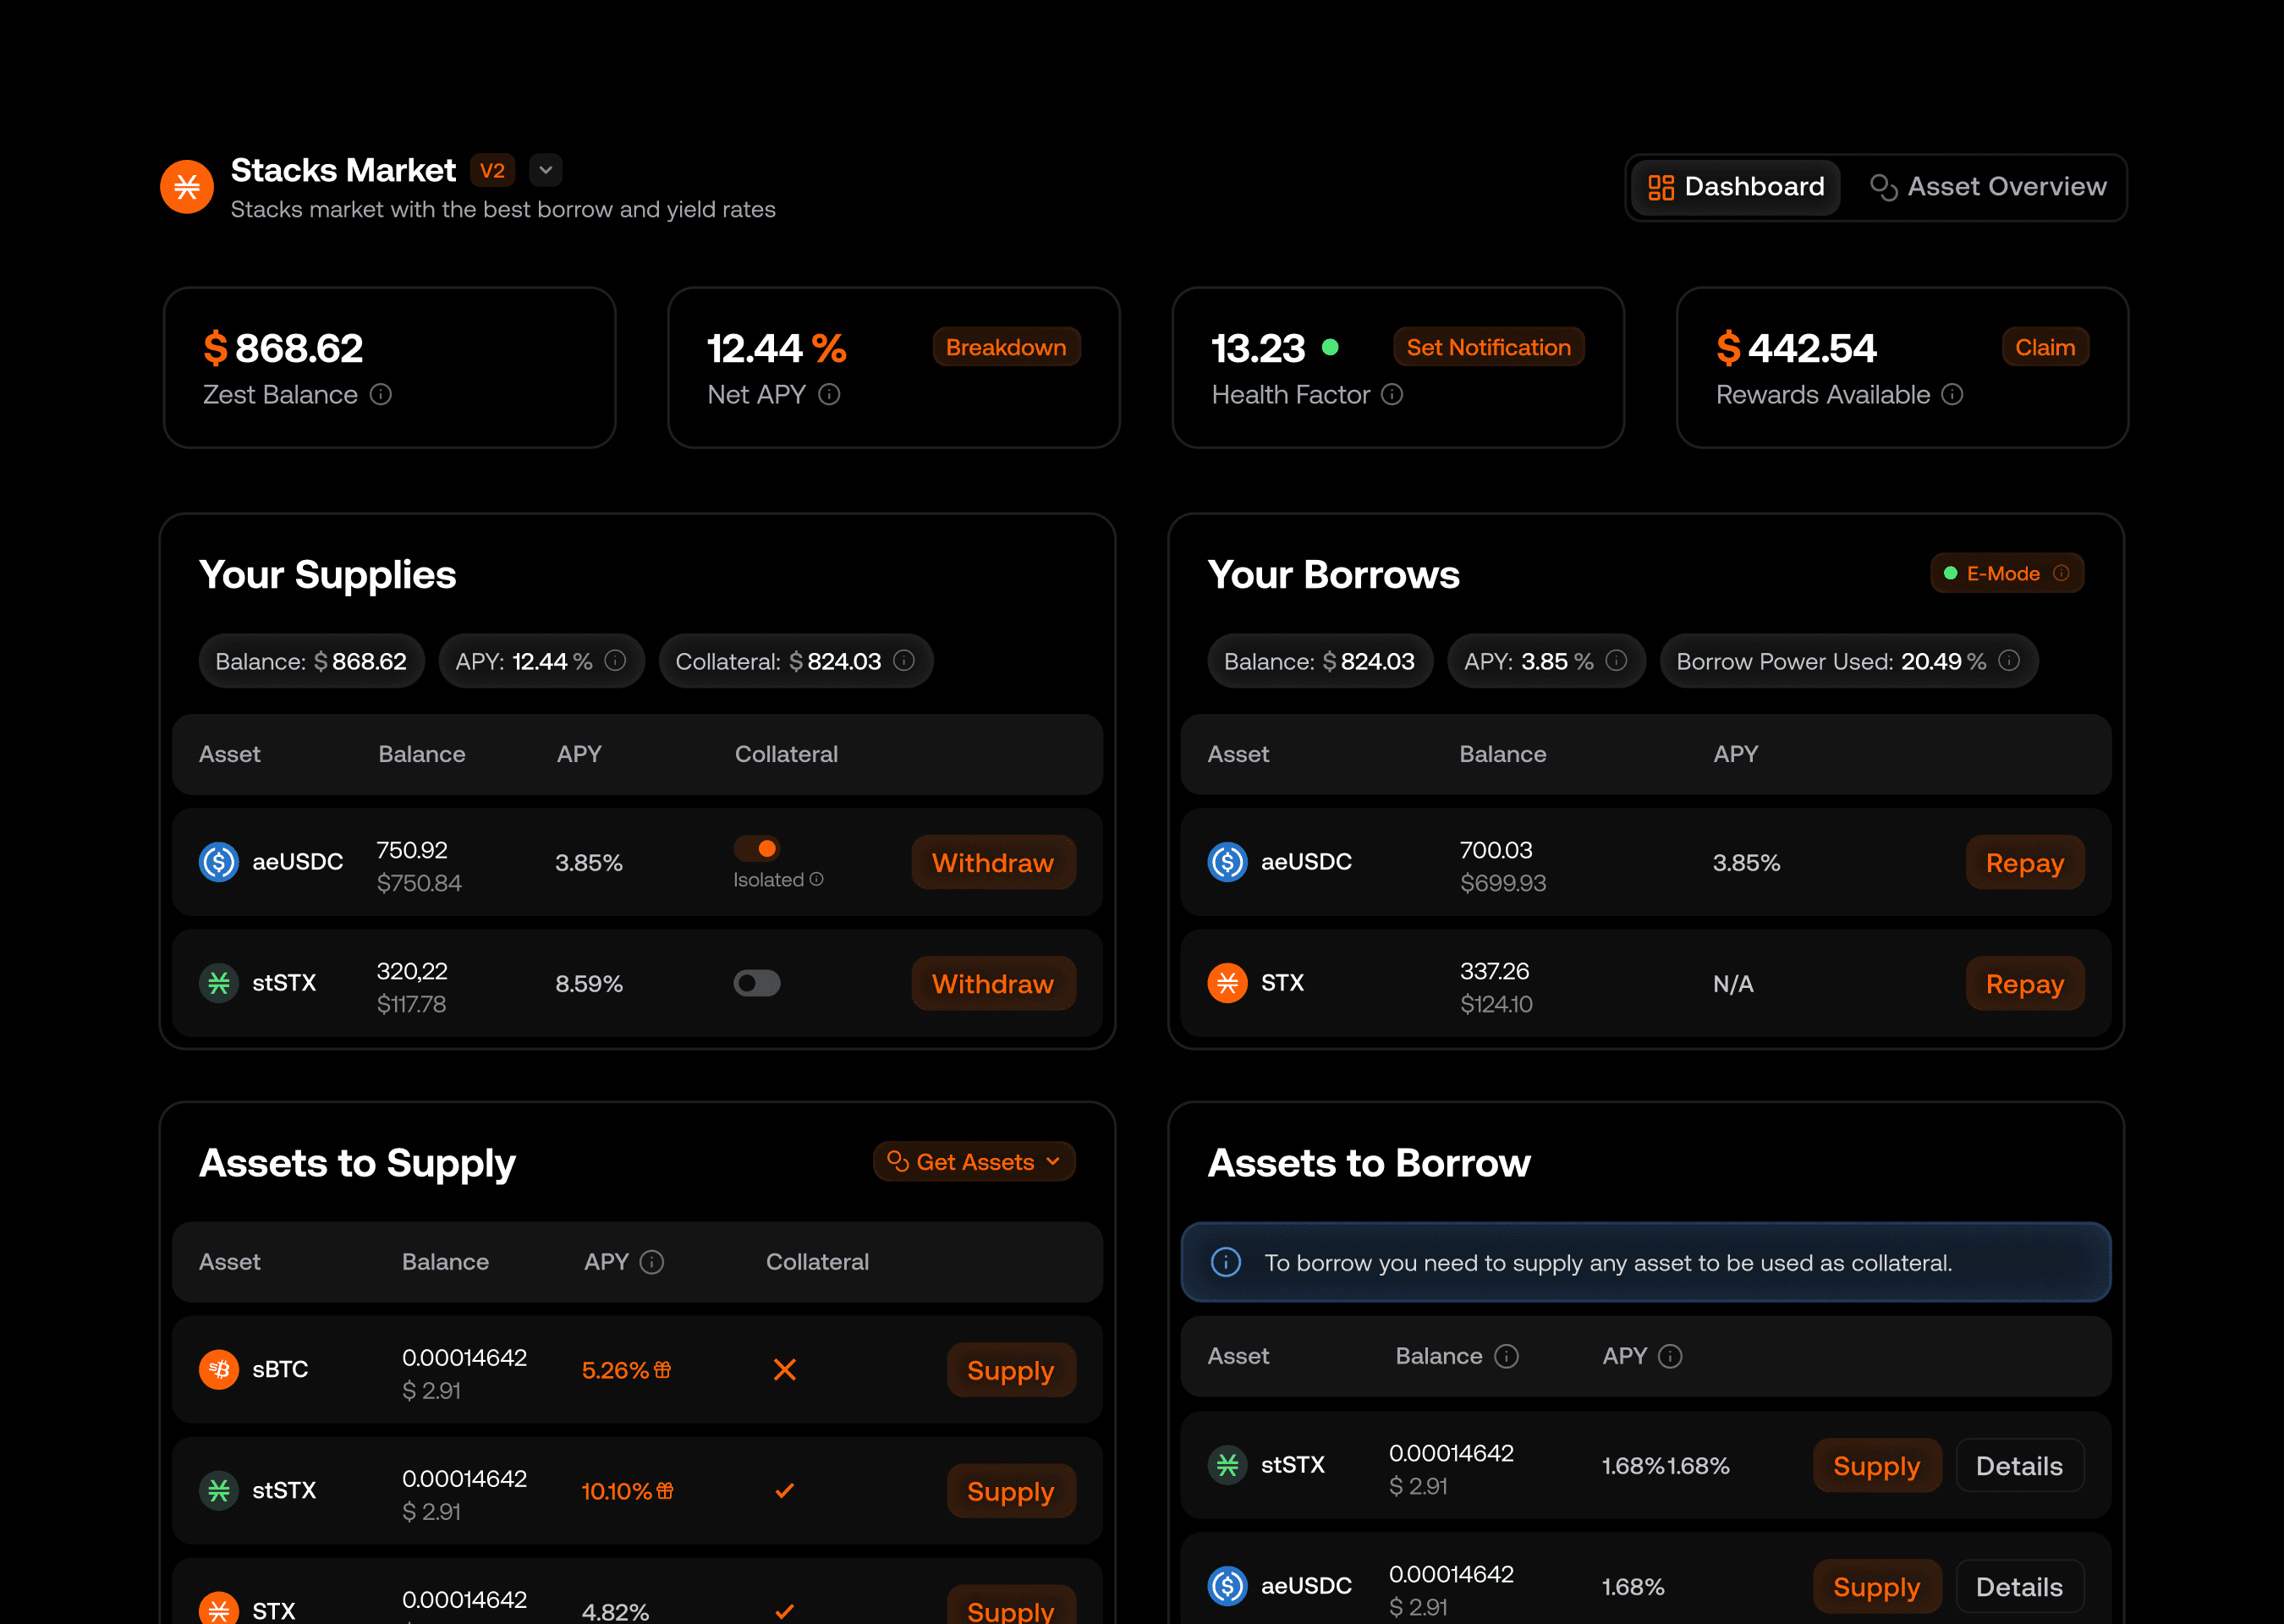Click Health Factor info icon

(1392, 395)
